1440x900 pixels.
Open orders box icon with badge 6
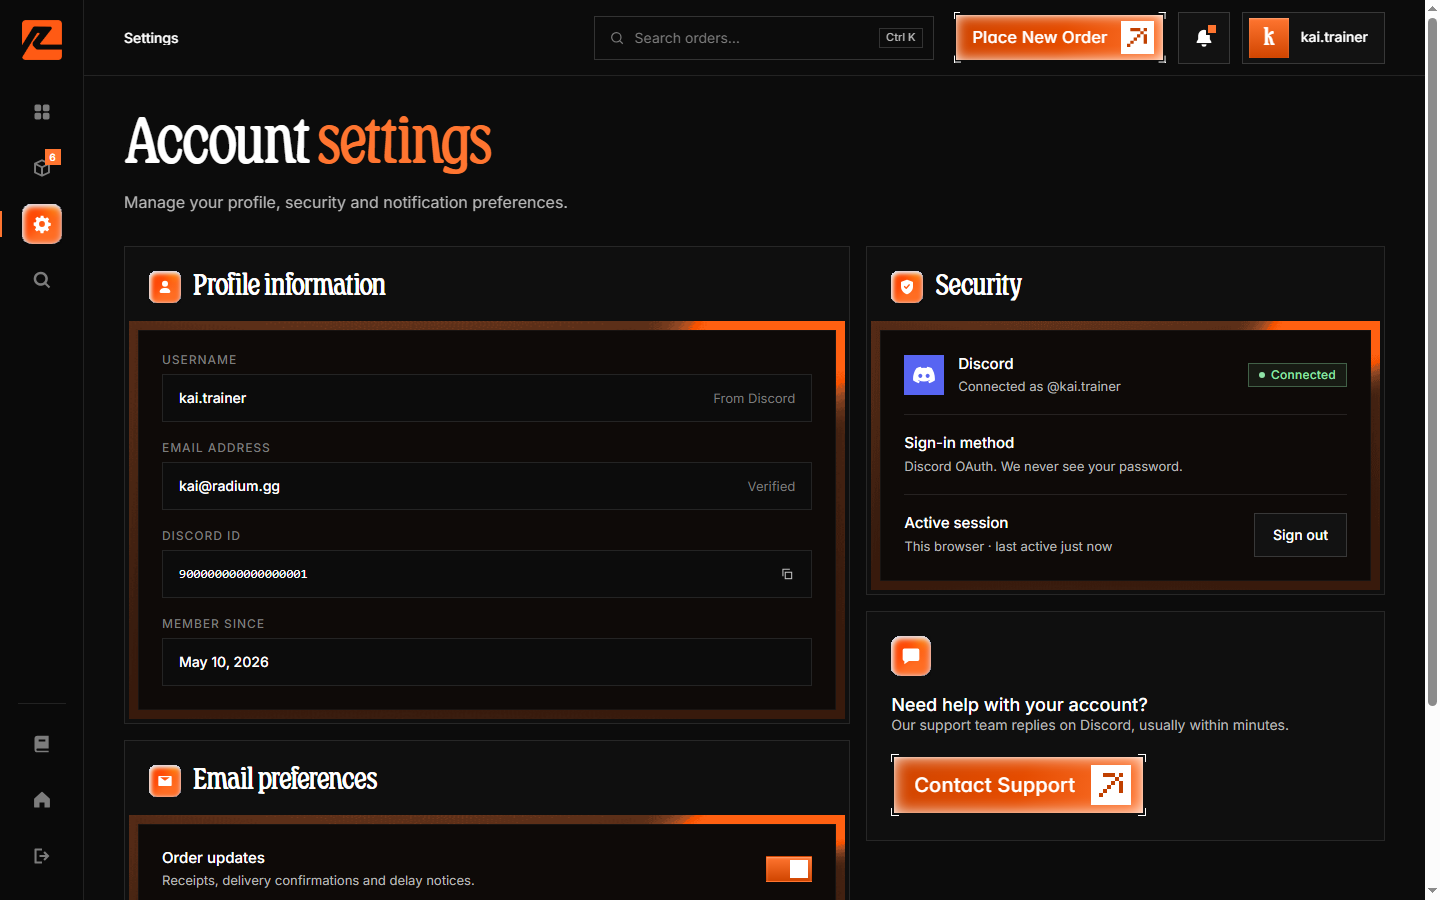click(x=42, y=168)
